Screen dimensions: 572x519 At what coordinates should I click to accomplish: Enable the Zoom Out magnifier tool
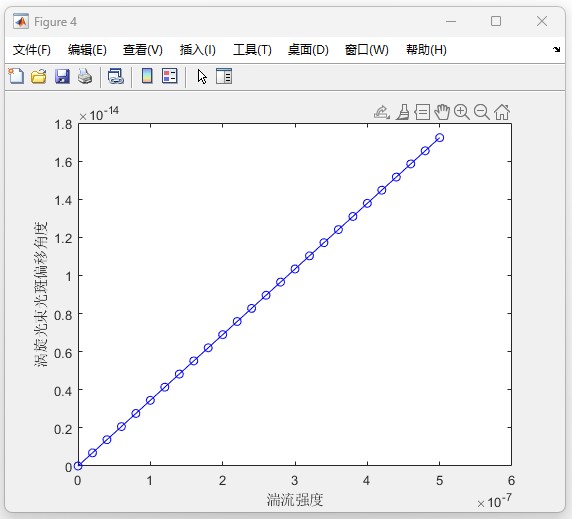coord(482,112)
